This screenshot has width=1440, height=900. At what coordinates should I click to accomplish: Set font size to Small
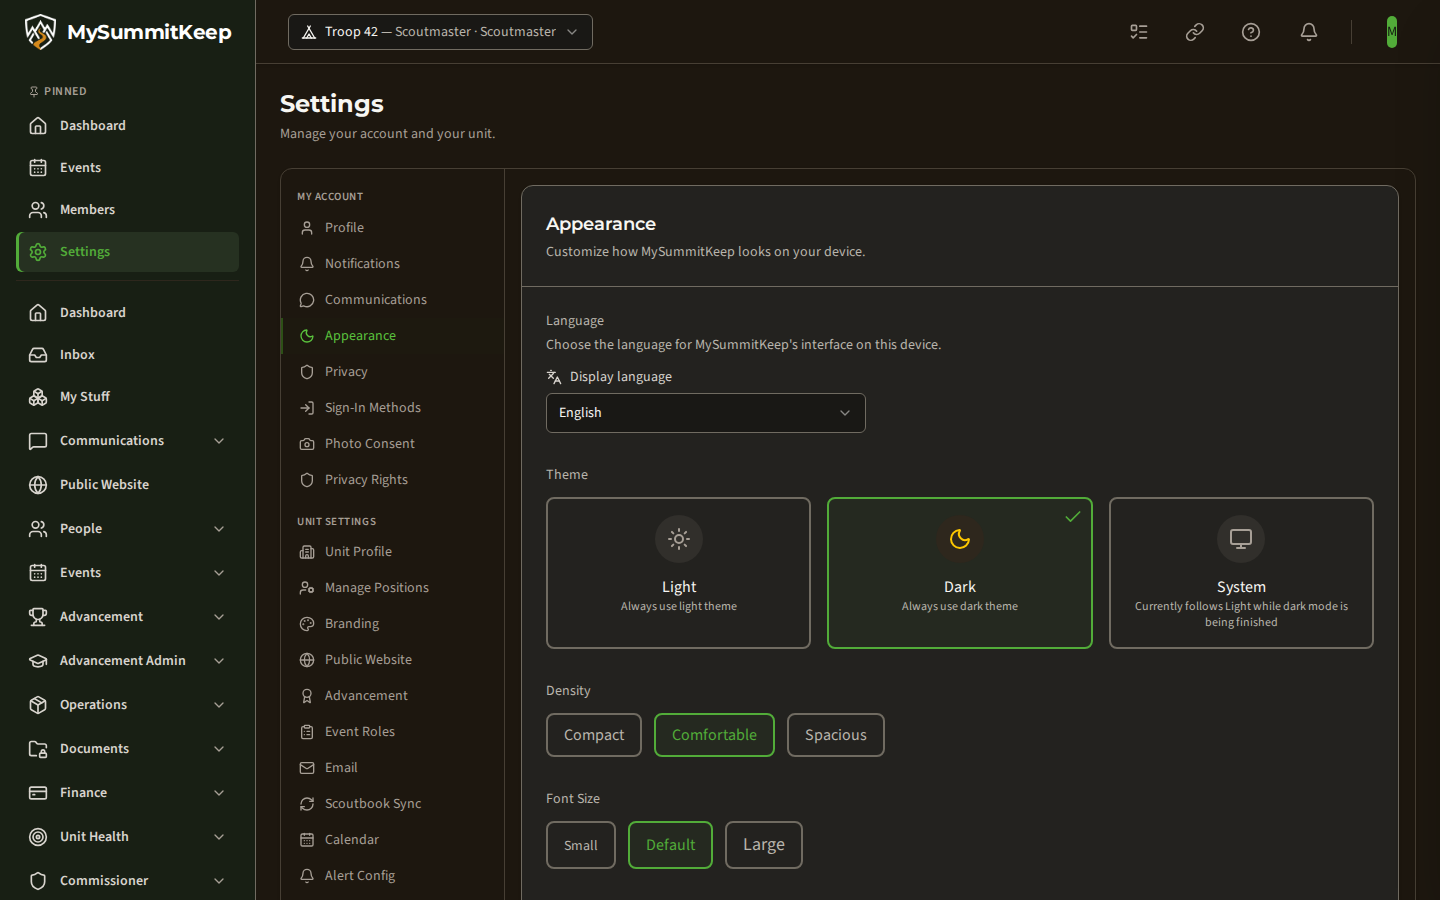click(581, 845)
